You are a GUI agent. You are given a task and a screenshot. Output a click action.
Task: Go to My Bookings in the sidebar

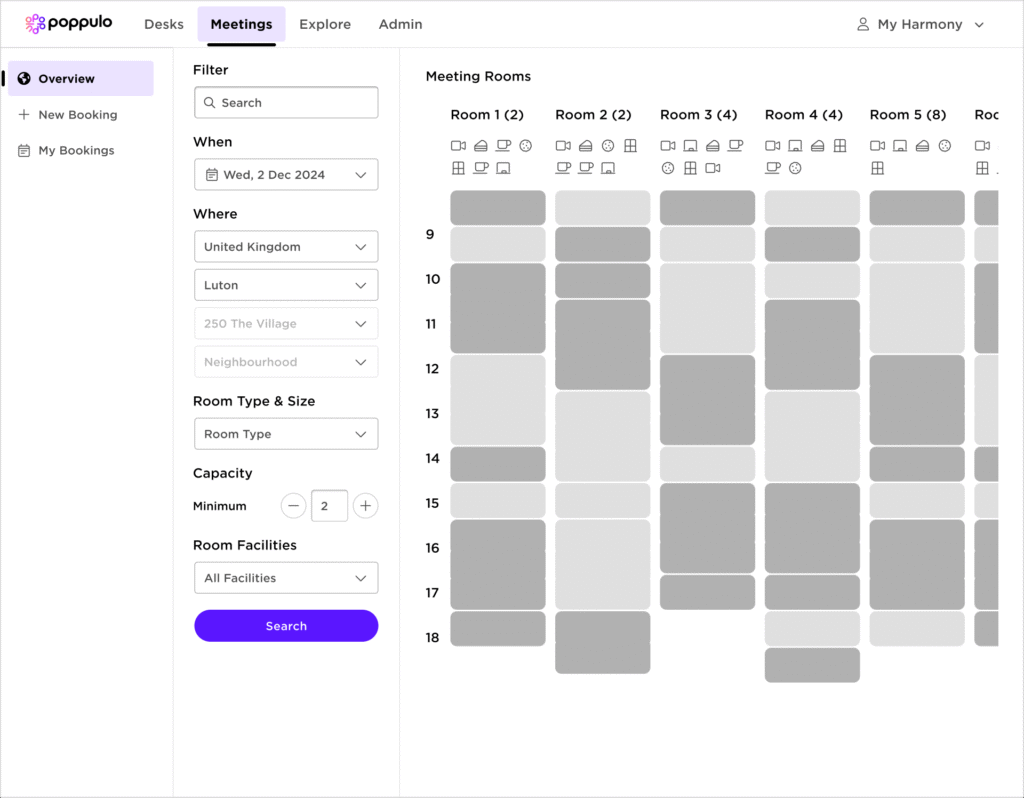[x=76, y=151]
